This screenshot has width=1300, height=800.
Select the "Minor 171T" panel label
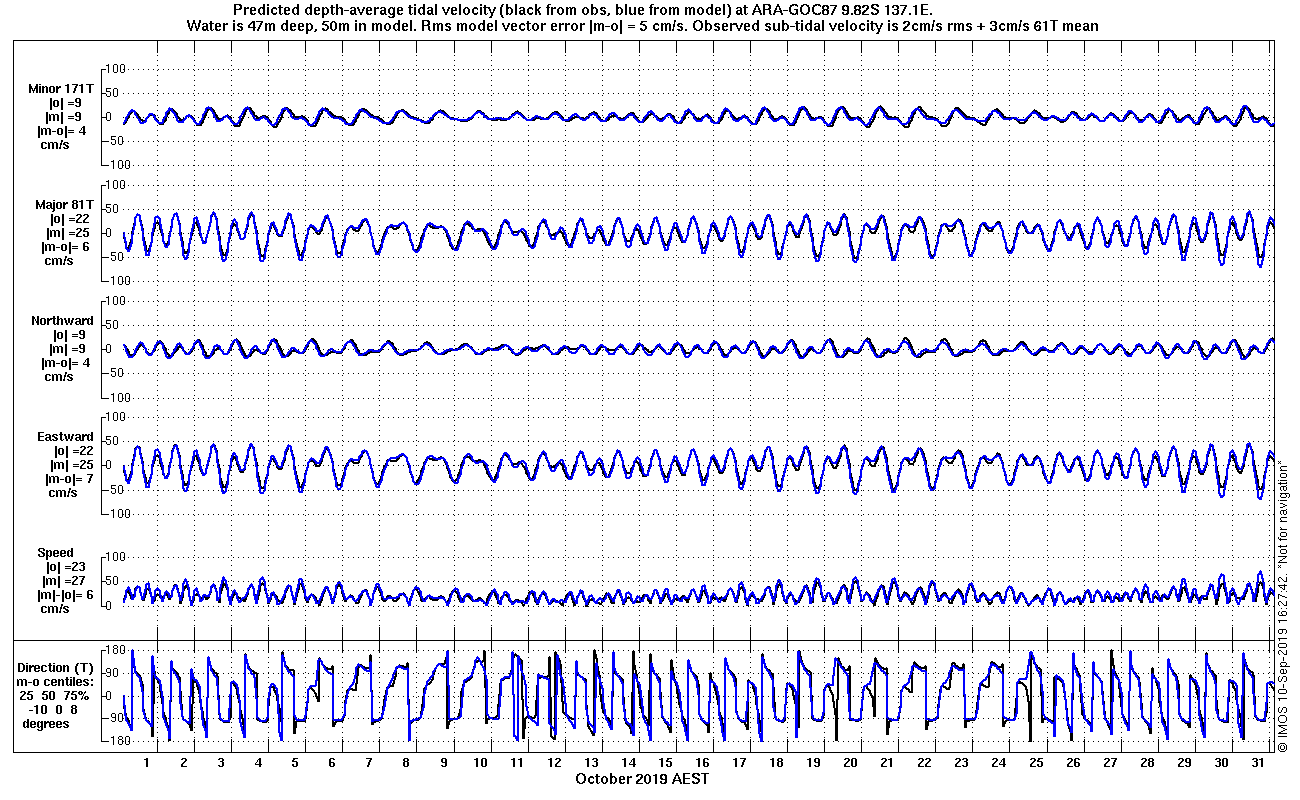pos(61,89)
